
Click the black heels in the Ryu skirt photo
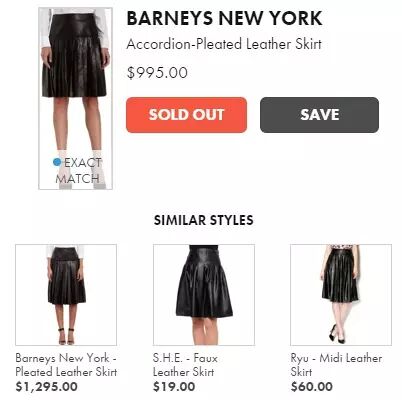pyautogui.click(x=337, y=336)
